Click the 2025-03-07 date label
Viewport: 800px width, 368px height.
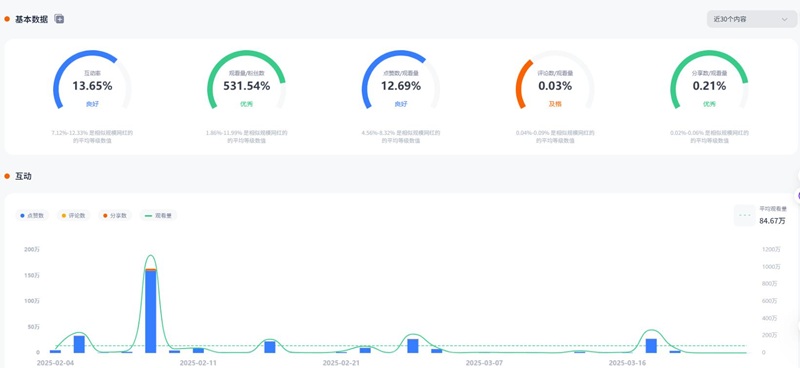coord(485,363)
